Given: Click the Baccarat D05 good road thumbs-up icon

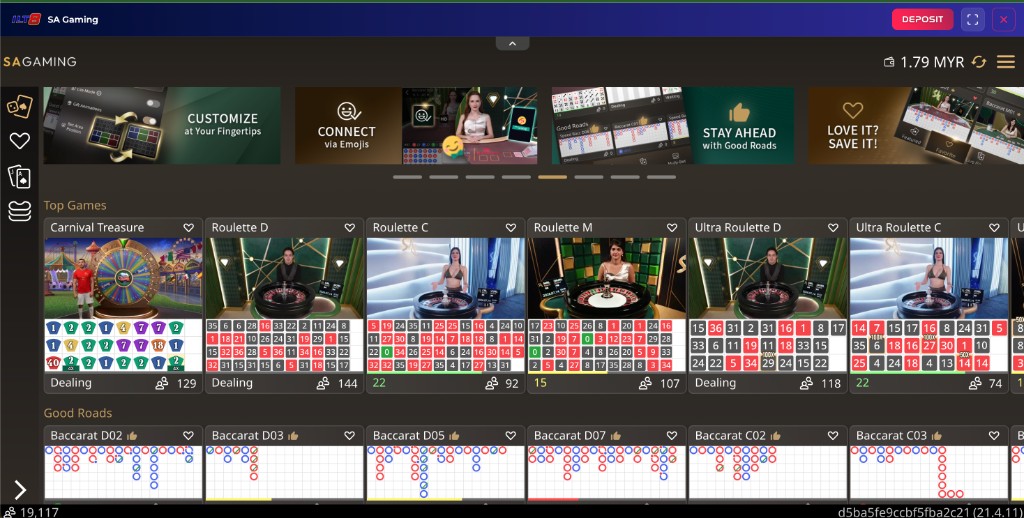Looking at the screenshot, I should click(455, 435).
